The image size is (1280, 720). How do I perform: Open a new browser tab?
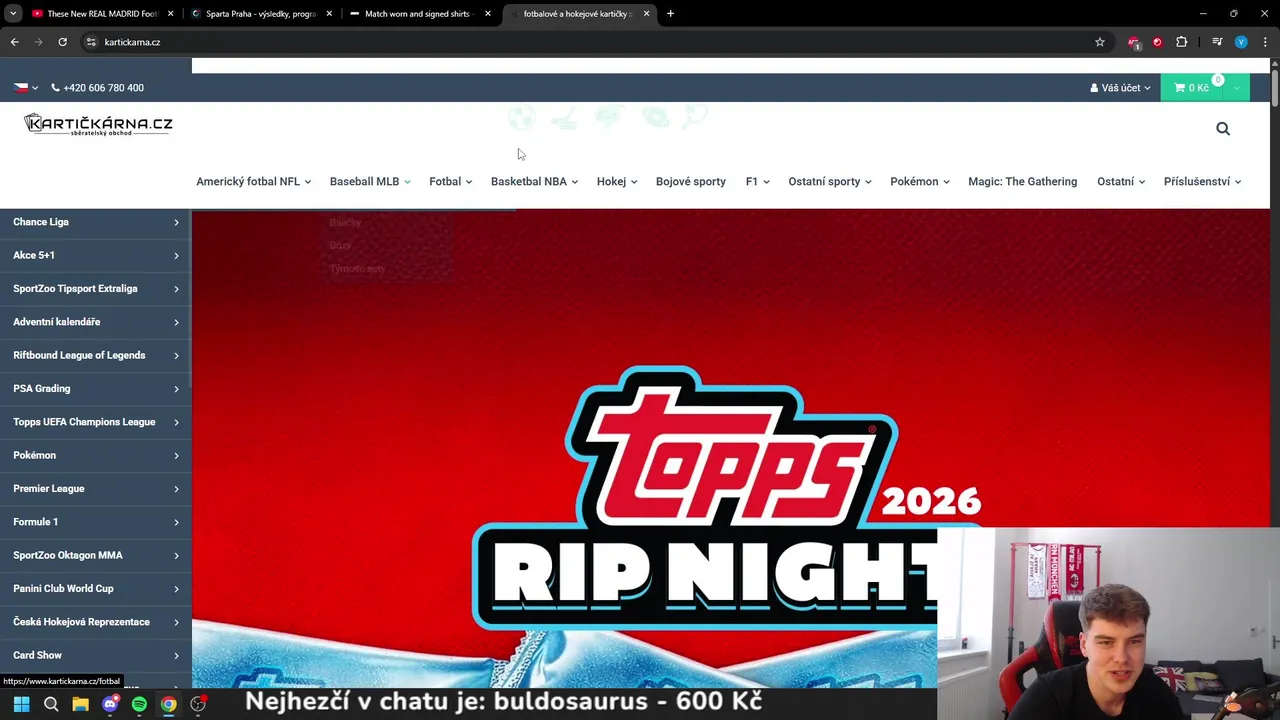coord(670,14)
